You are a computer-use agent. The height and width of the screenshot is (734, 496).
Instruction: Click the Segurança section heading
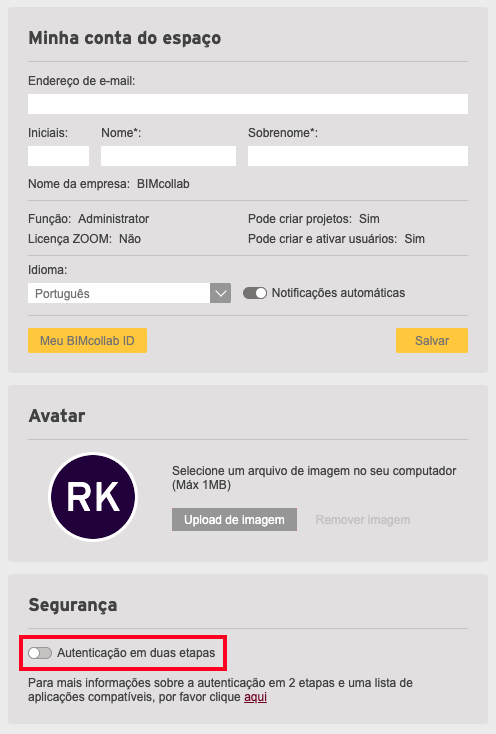(x=73, y=605)
